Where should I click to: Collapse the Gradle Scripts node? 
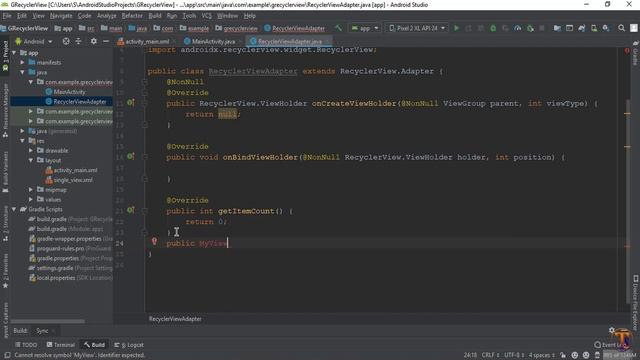click(14, 209)
